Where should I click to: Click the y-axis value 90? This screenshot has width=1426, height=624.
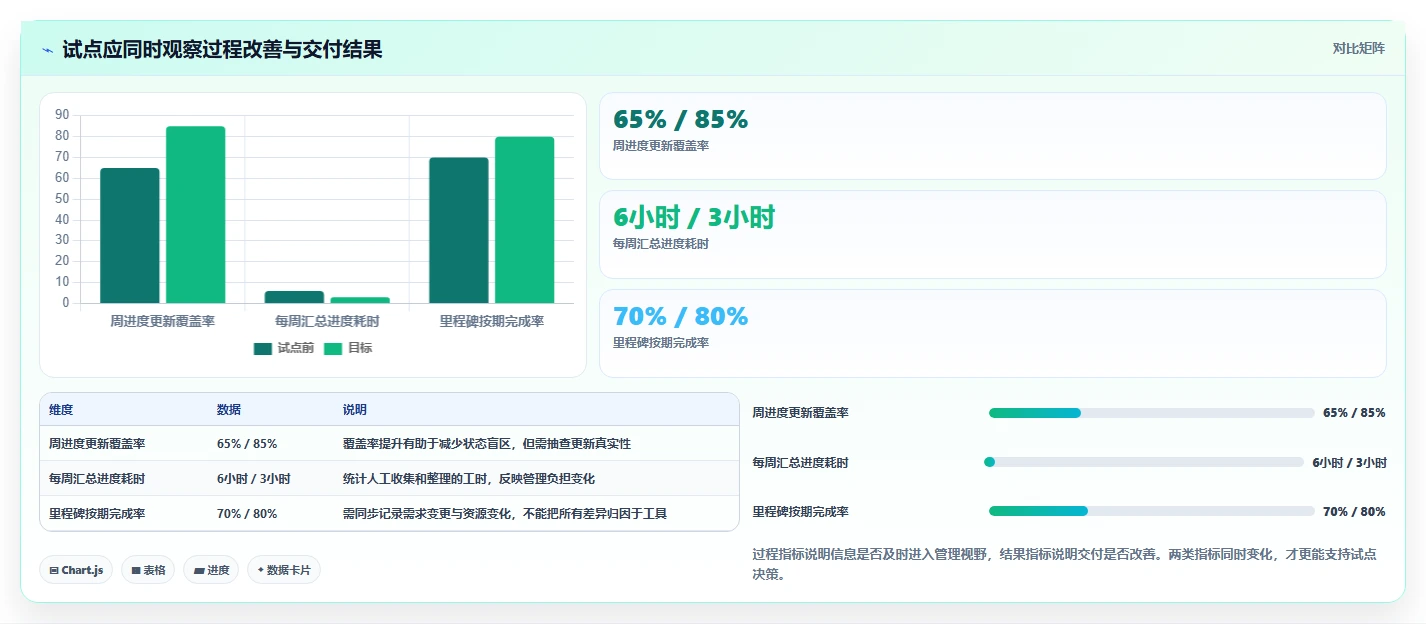point(62,115)
